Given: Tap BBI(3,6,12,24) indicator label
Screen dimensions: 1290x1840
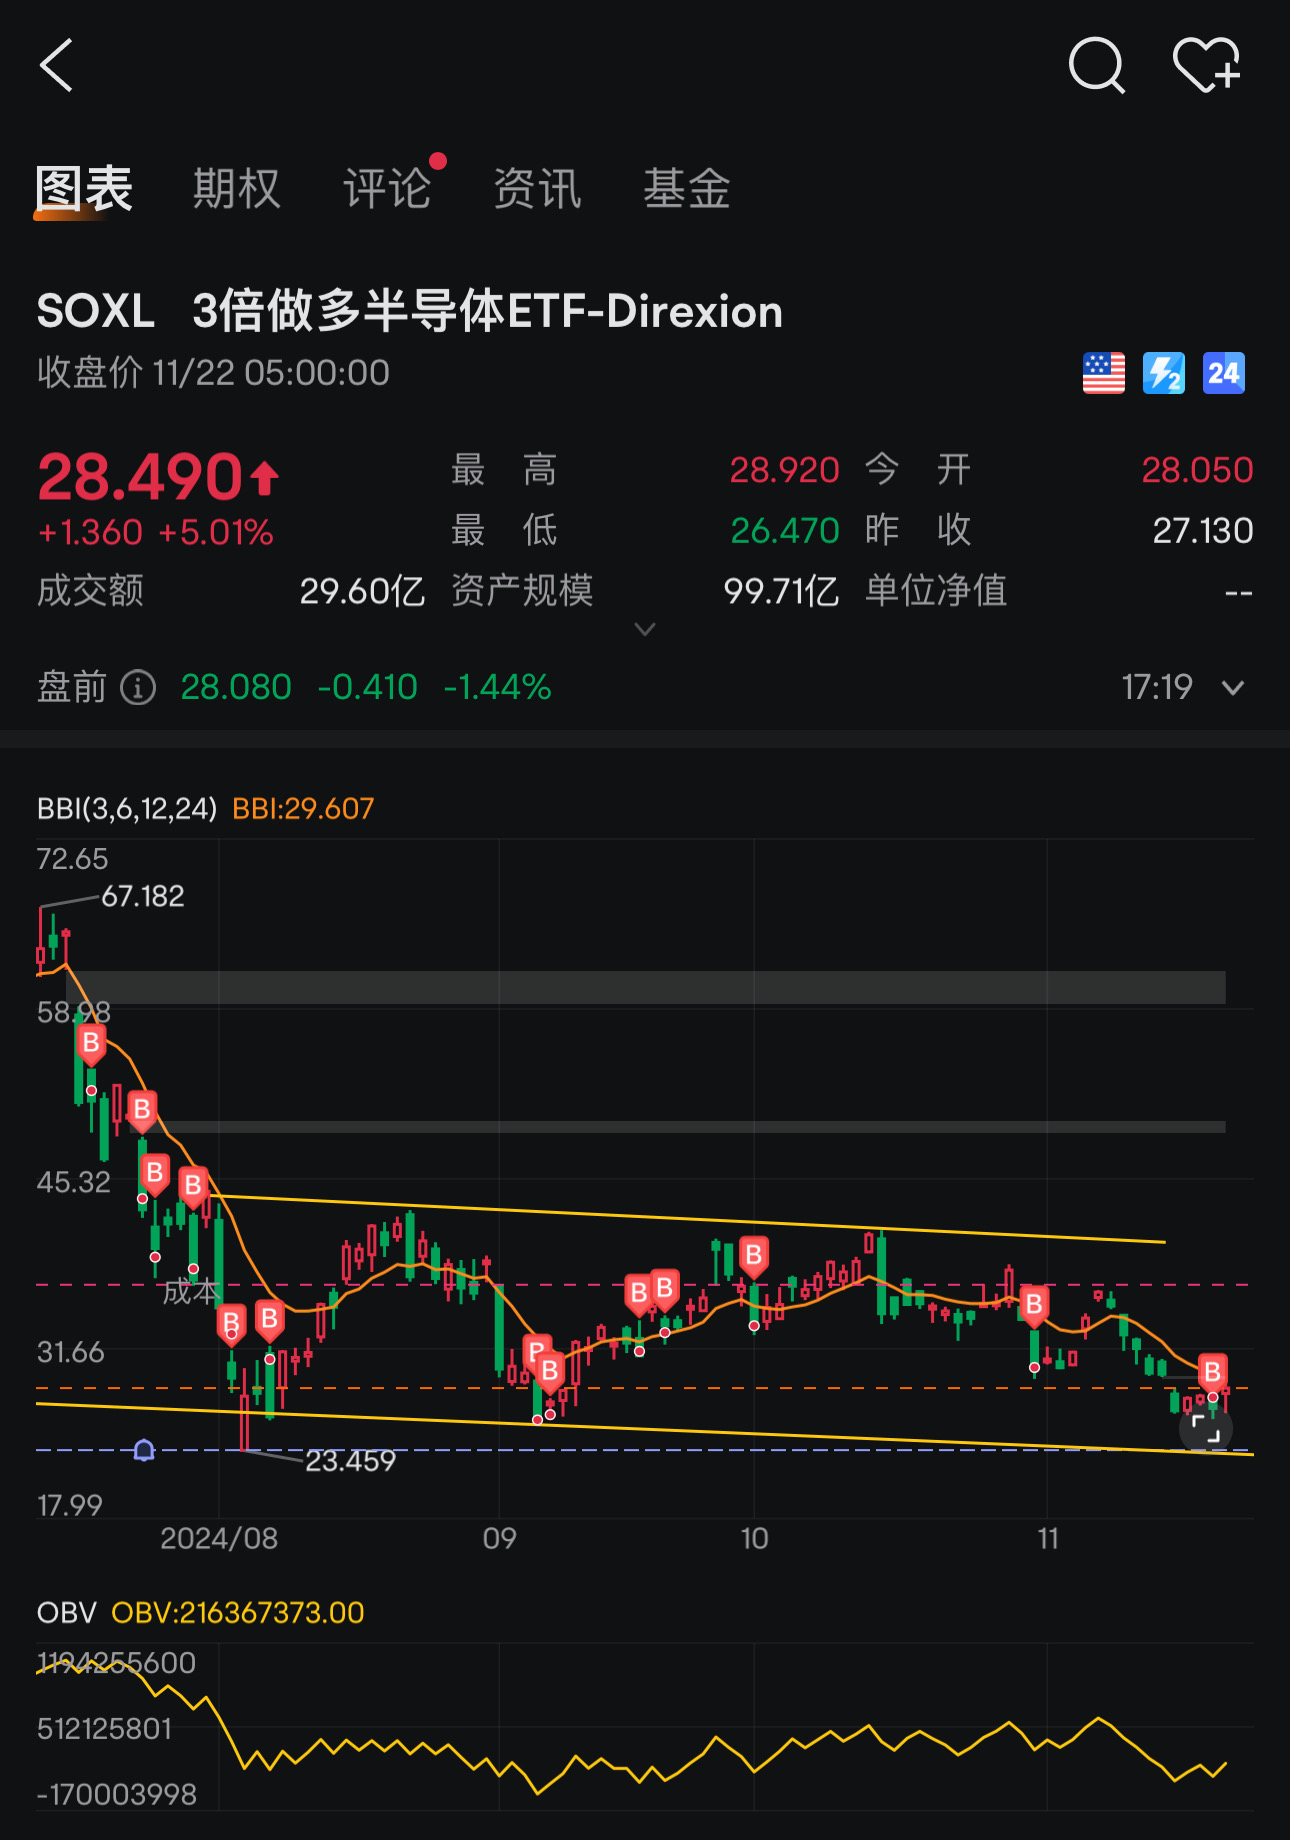Looking at the screenshot, I should tap(127, 808).
